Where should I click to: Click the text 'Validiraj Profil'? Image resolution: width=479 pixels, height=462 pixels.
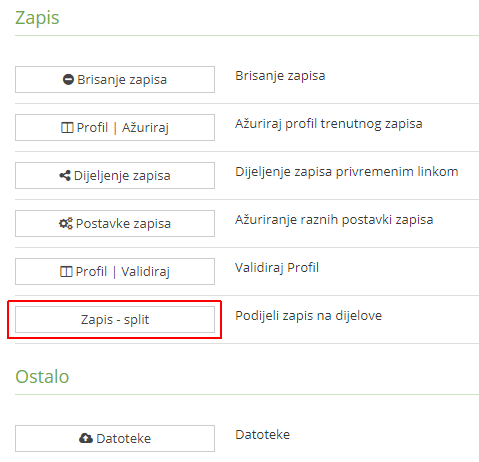(277, 268)
